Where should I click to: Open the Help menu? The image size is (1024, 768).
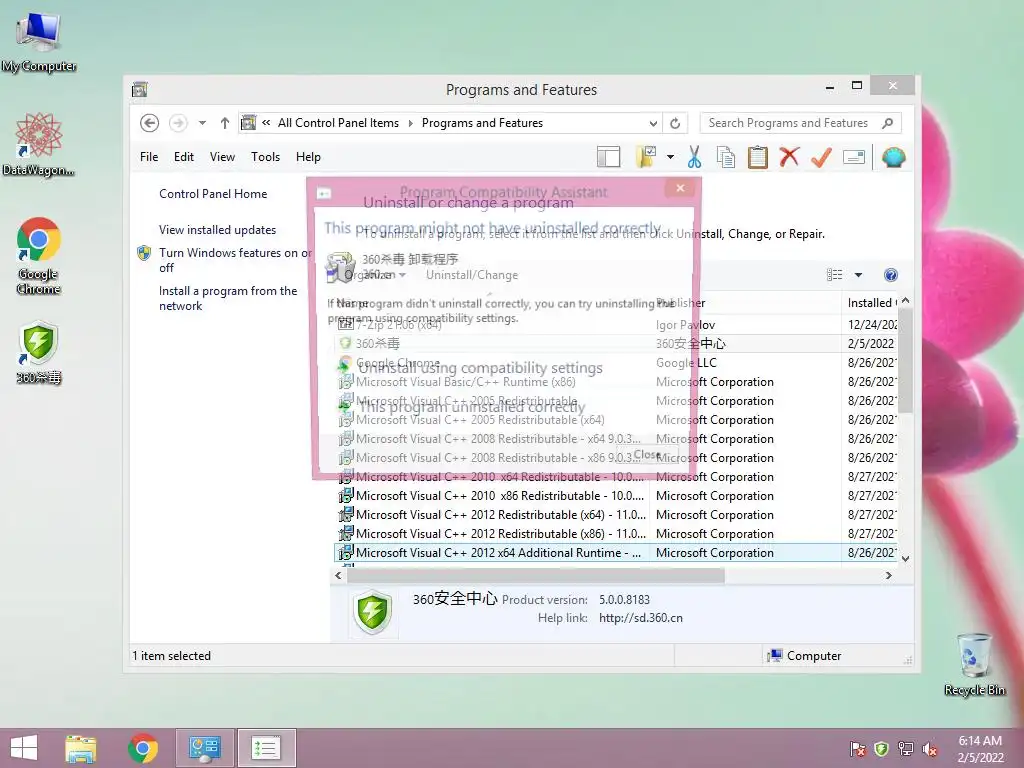tap(308, 157)
